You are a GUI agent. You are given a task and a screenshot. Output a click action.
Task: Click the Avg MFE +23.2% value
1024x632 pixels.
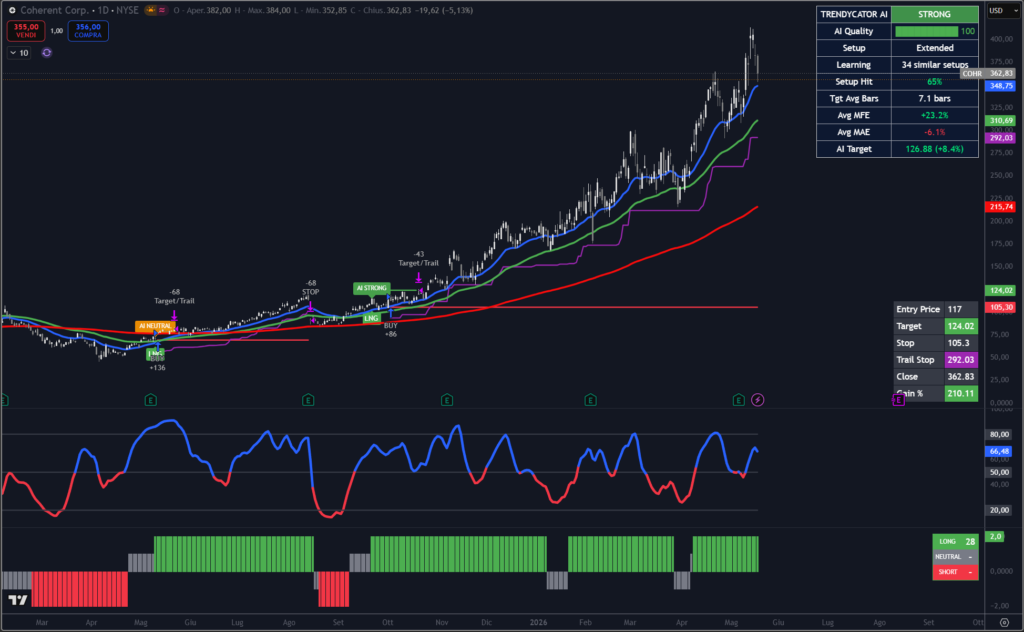935,116
